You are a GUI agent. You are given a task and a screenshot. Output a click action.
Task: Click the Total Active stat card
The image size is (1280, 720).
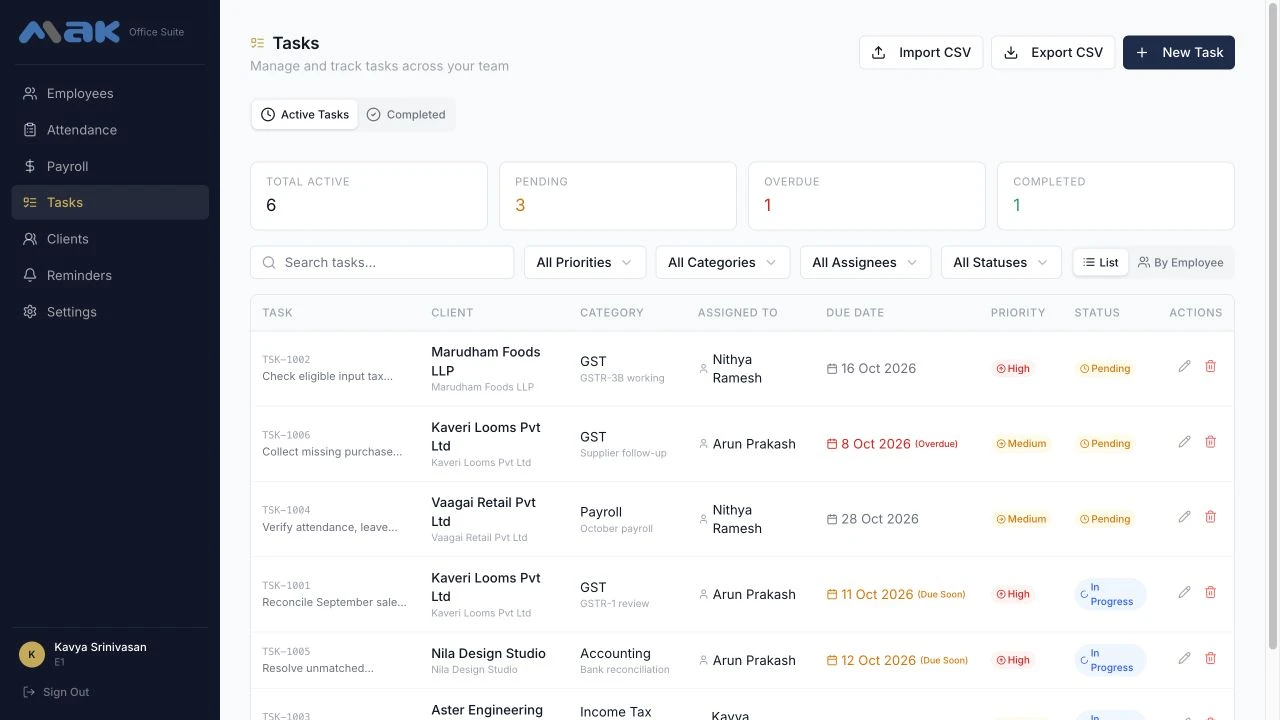point(369,196)
